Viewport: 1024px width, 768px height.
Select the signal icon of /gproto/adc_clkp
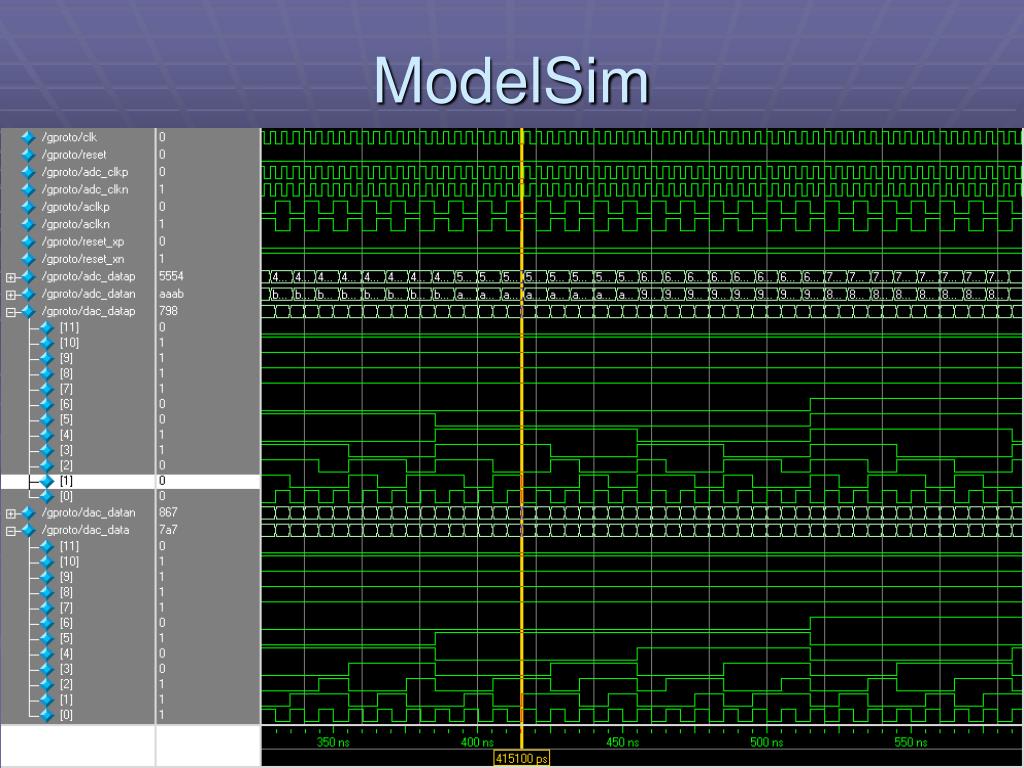[27, 172]
